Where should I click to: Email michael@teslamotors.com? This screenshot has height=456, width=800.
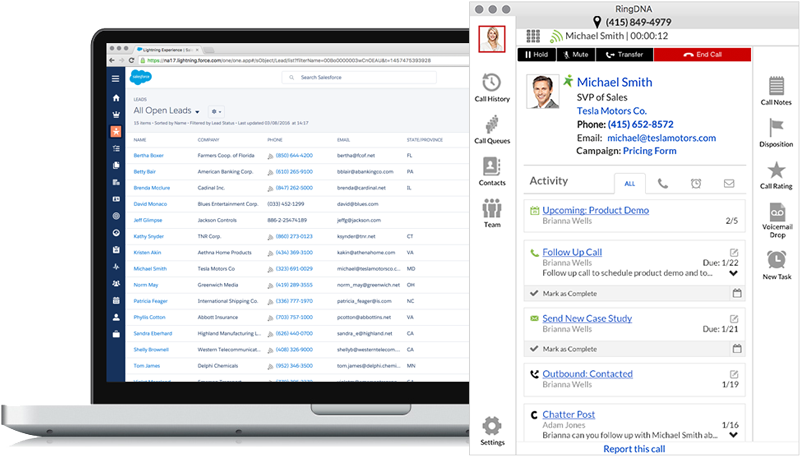[x=661, y=138]
